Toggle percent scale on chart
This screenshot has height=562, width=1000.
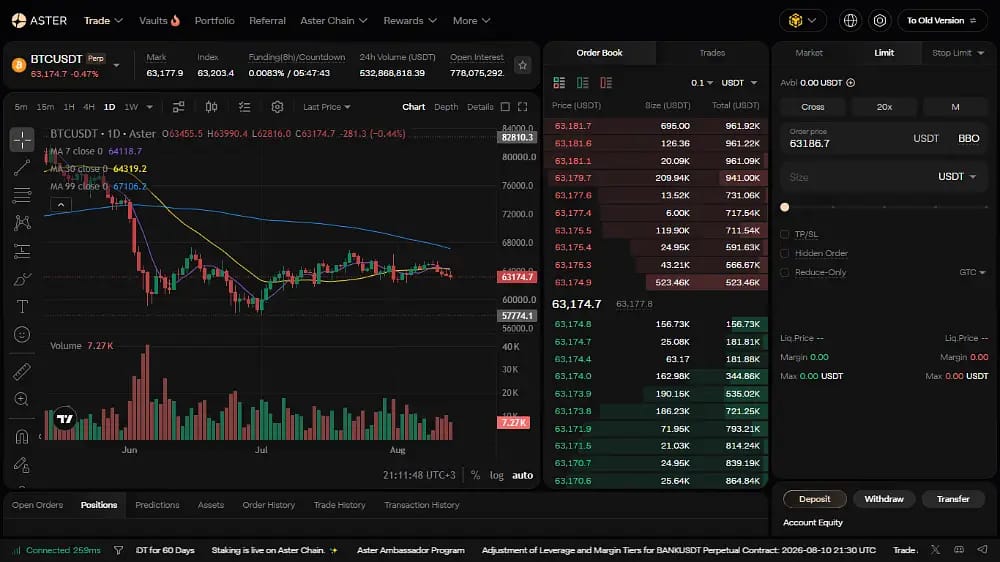click(x=475, y=475)
